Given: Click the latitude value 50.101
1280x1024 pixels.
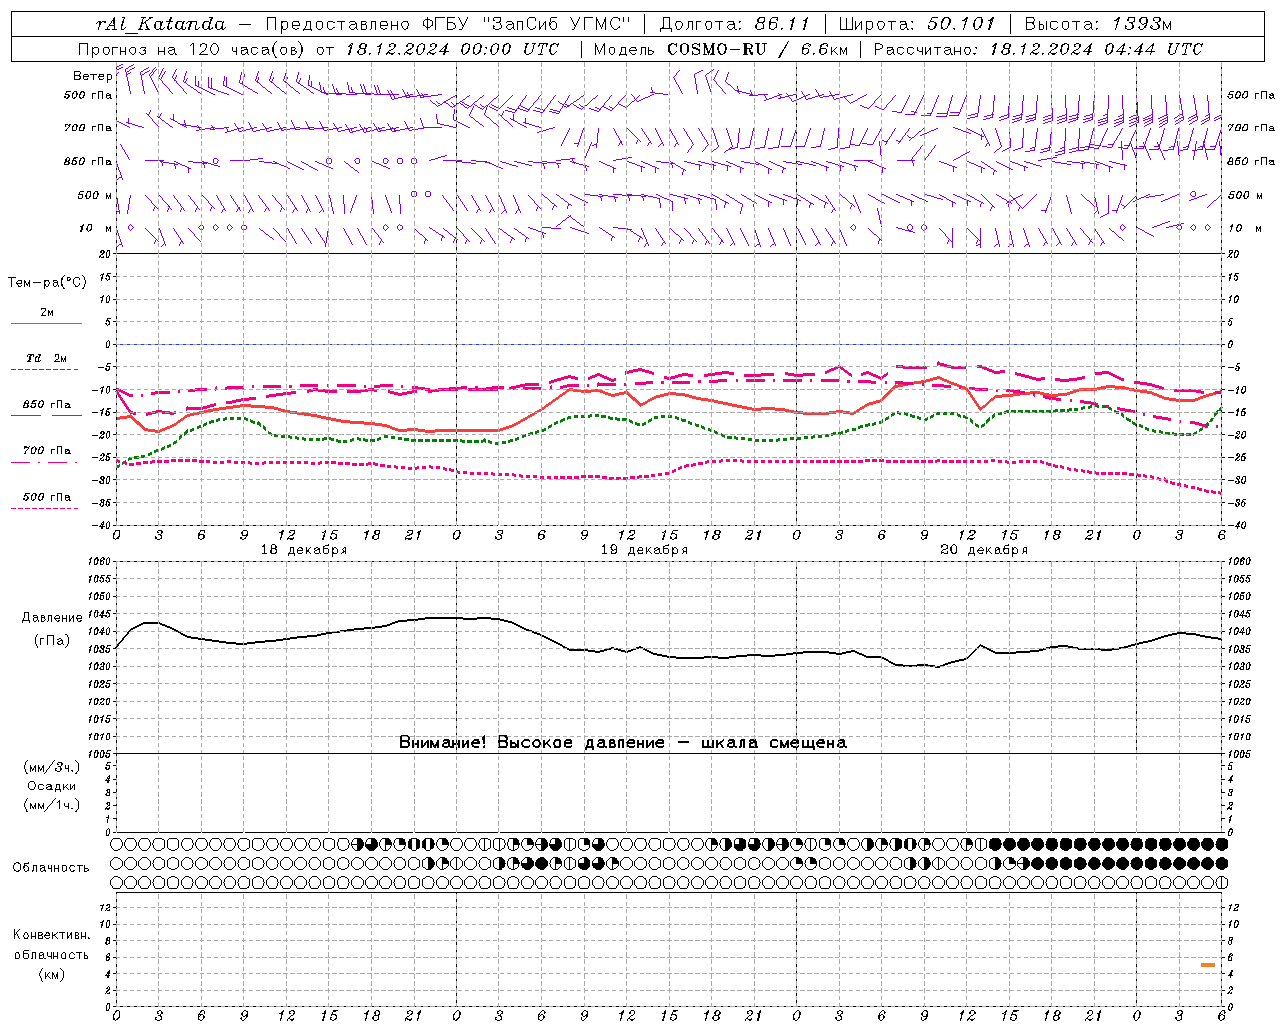Looking at the screenshot, I should (x=961, y=24).
